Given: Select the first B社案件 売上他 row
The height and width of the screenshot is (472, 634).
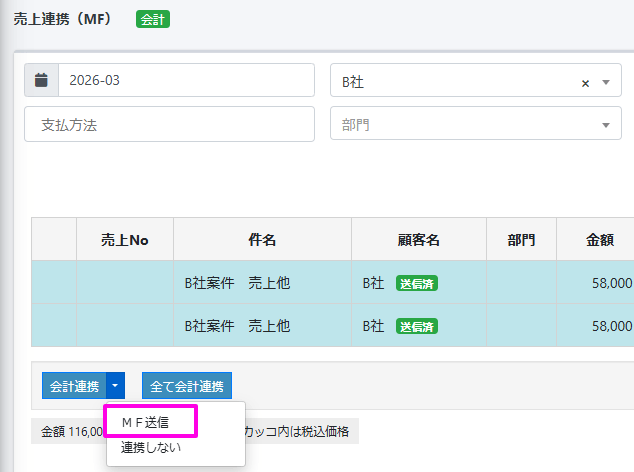Looking at the screenshot, I should tap(238, 283).
